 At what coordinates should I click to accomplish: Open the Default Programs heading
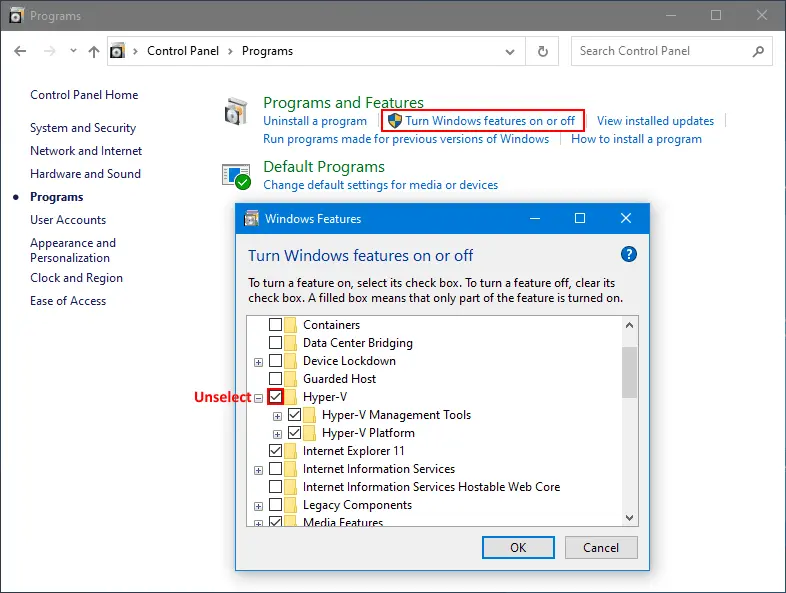[324, 166]
